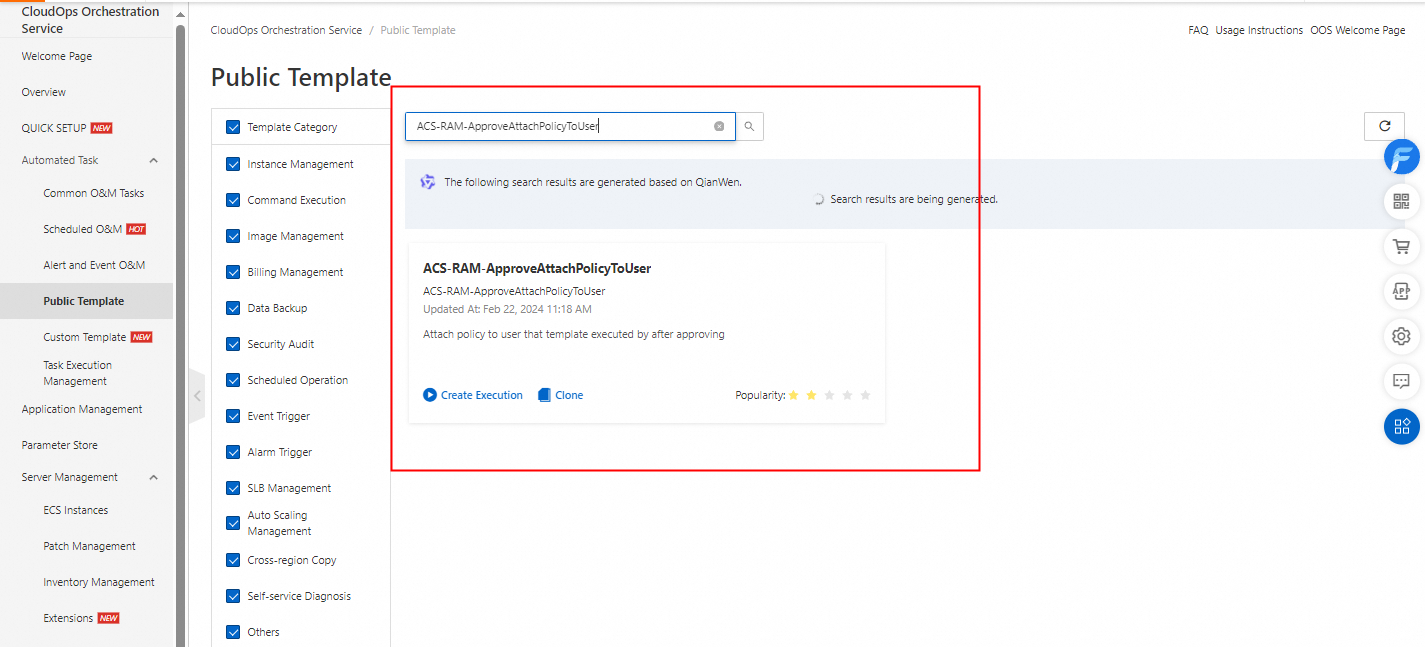Viewport: 1425px width, 647px height.
Task: Collapse the Server Management menu group
Action: tap(153, 477)
